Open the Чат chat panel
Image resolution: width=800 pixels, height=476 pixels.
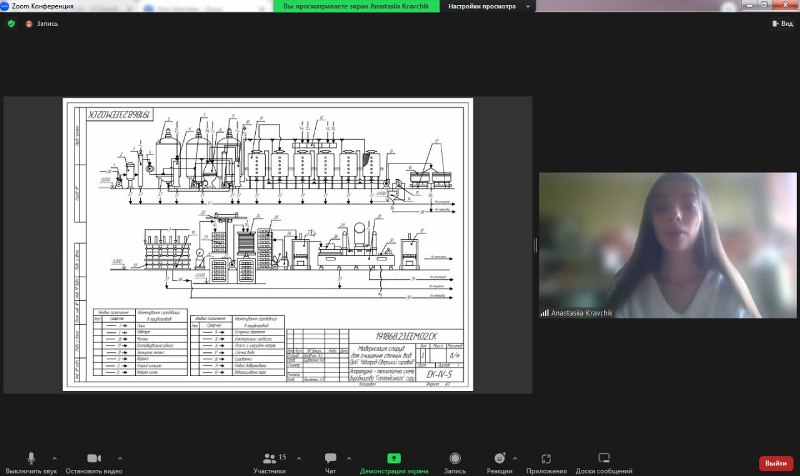(x=330, y=458)
